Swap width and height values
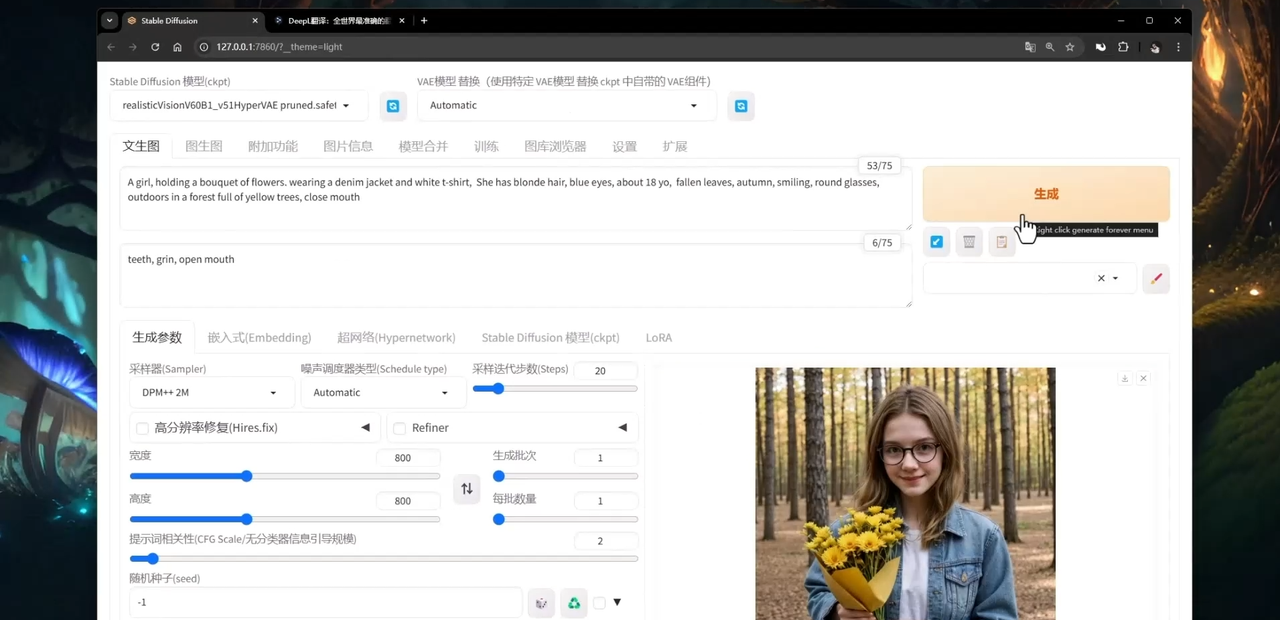The width and height of the screenshot is (1280, 620). 466,489
